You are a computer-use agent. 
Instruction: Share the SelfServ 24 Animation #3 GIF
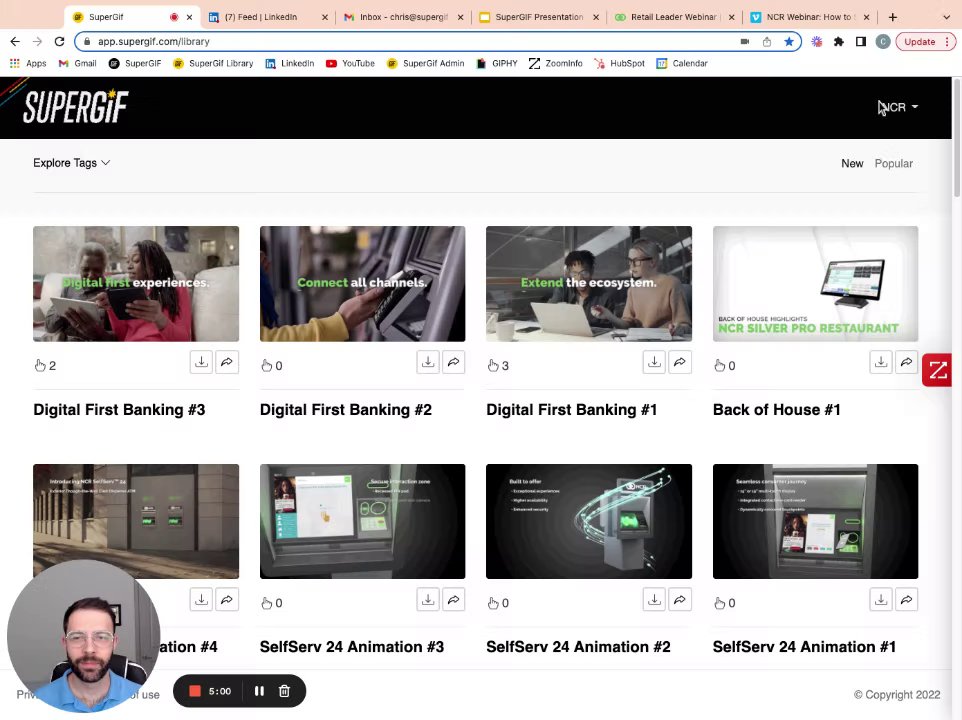pyautogui.click(x=453, y=600)
